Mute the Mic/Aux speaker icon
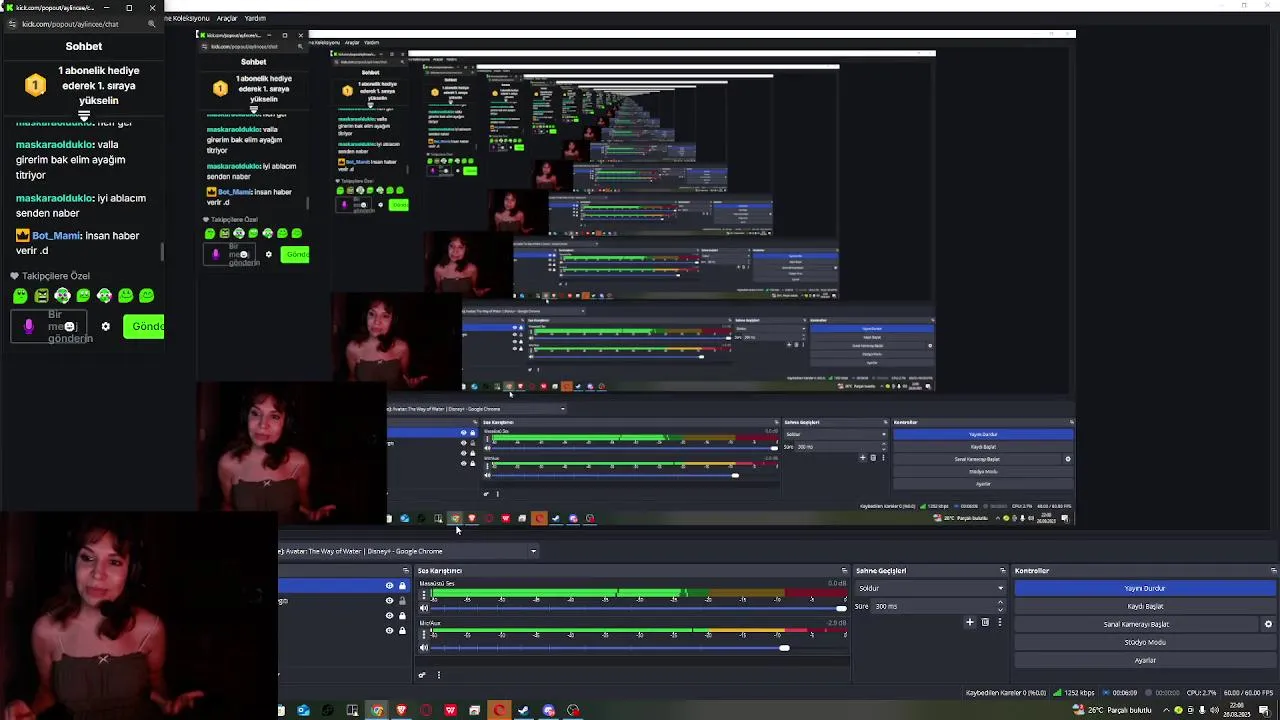 [x=424, y=648]
